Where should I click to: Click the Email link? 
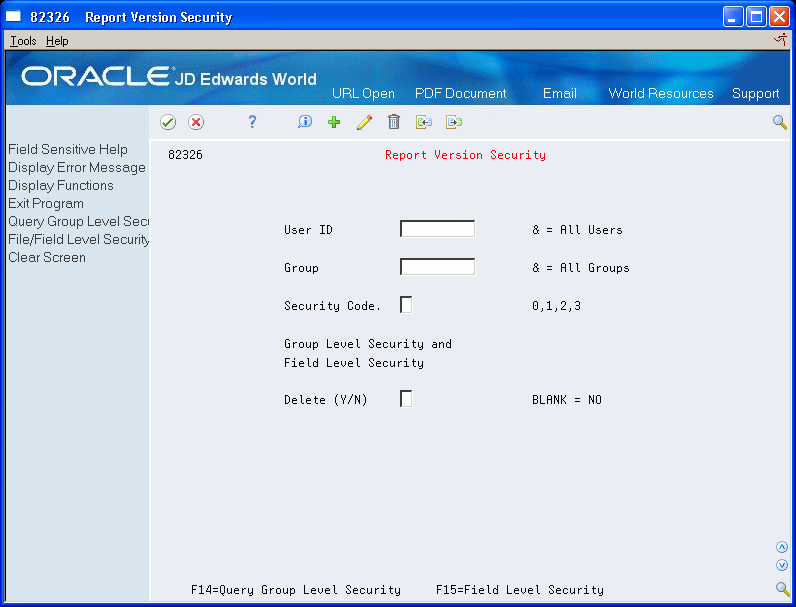pyautogui.click(x=559, y=93)
